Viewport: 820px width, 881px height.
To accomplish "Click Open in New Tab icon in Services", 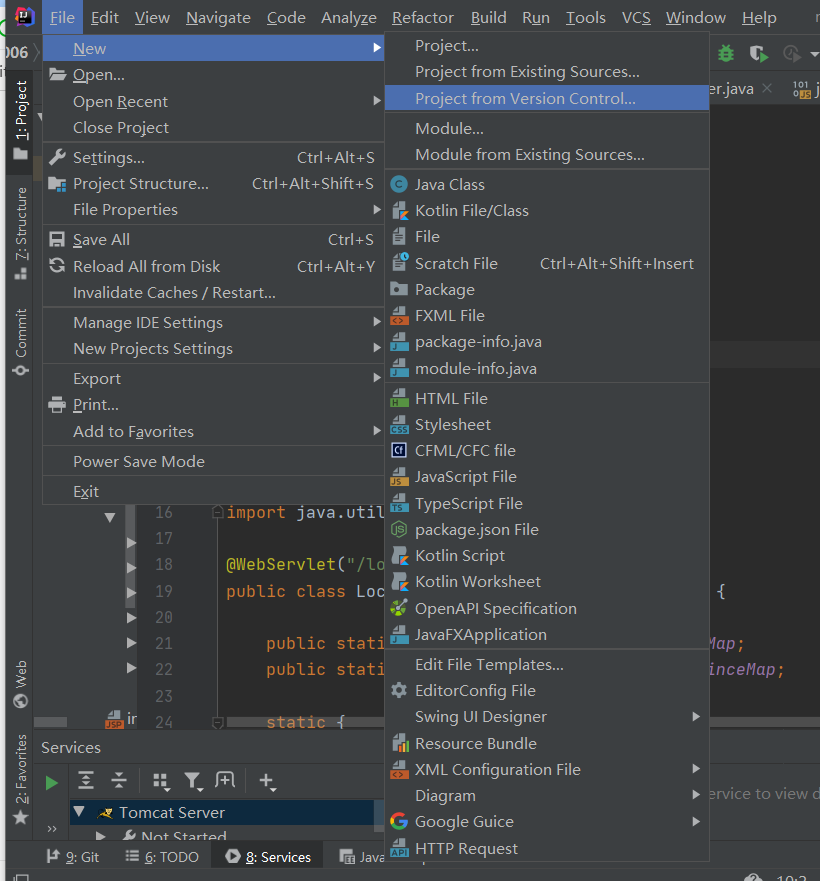I will point(225,780).
